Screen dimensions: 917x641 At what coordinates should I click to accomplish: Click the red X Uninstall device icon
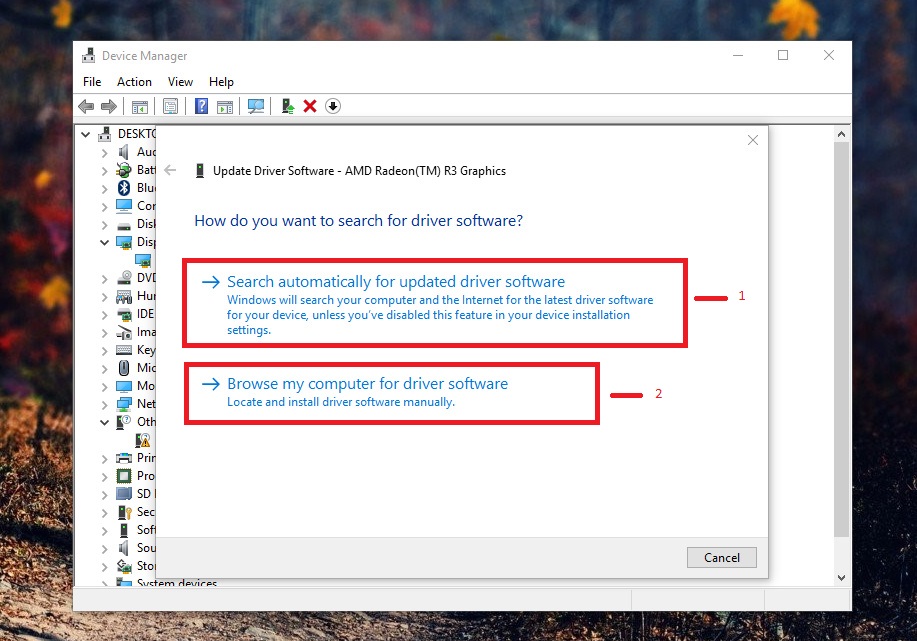tap(310, 106)
